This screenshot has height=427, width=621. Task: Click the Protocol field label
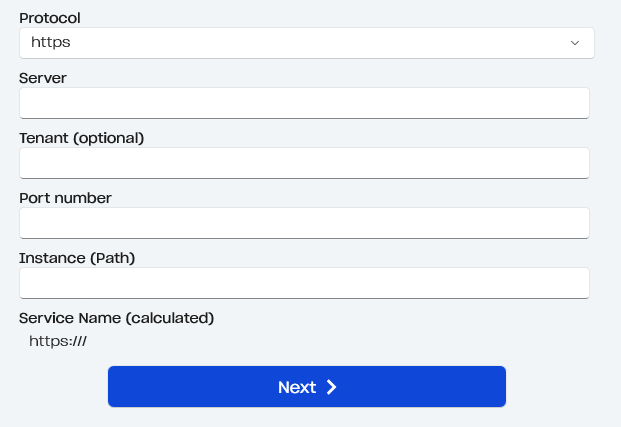[50, 18]
